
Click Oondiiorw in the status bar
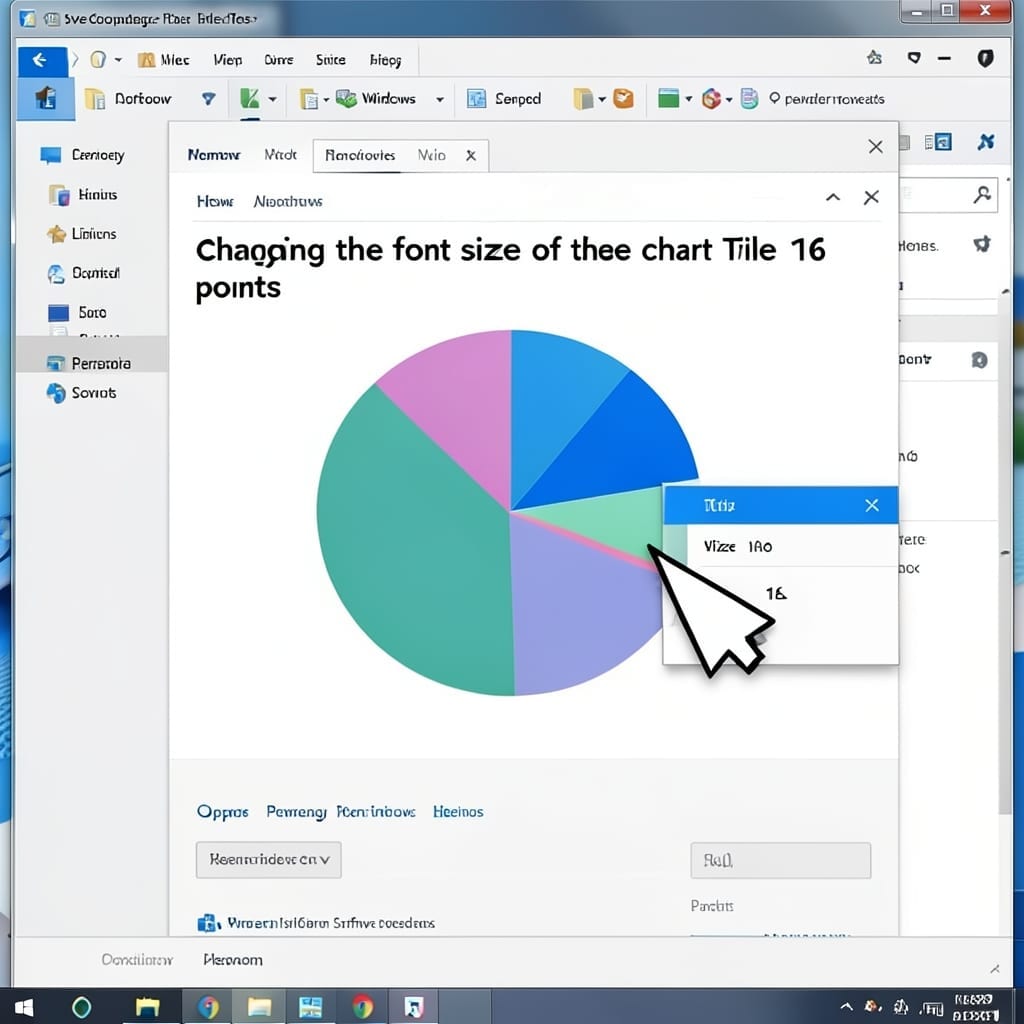pos(137,960)
